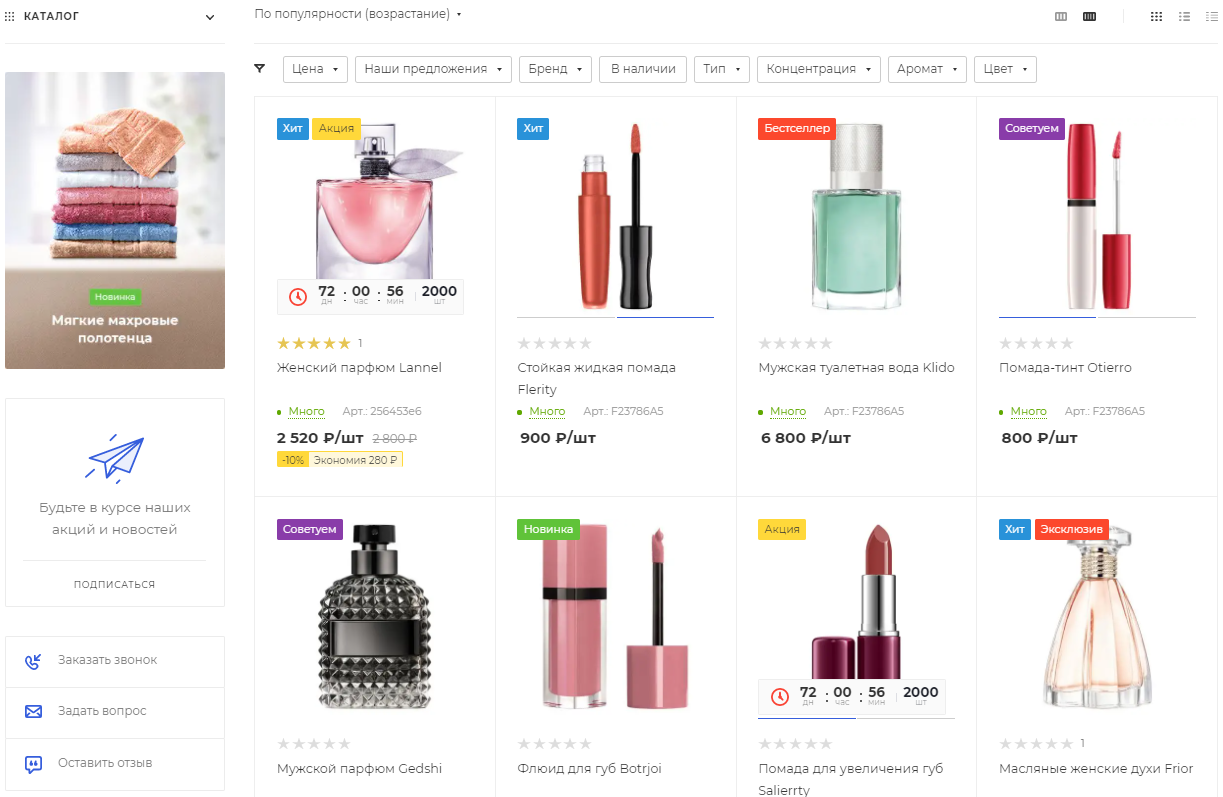Open 'Мужская туалетная вода Klido' link
Image resolution: width=1223 pixels, height=797 pixels.
[x=856, y=368]
